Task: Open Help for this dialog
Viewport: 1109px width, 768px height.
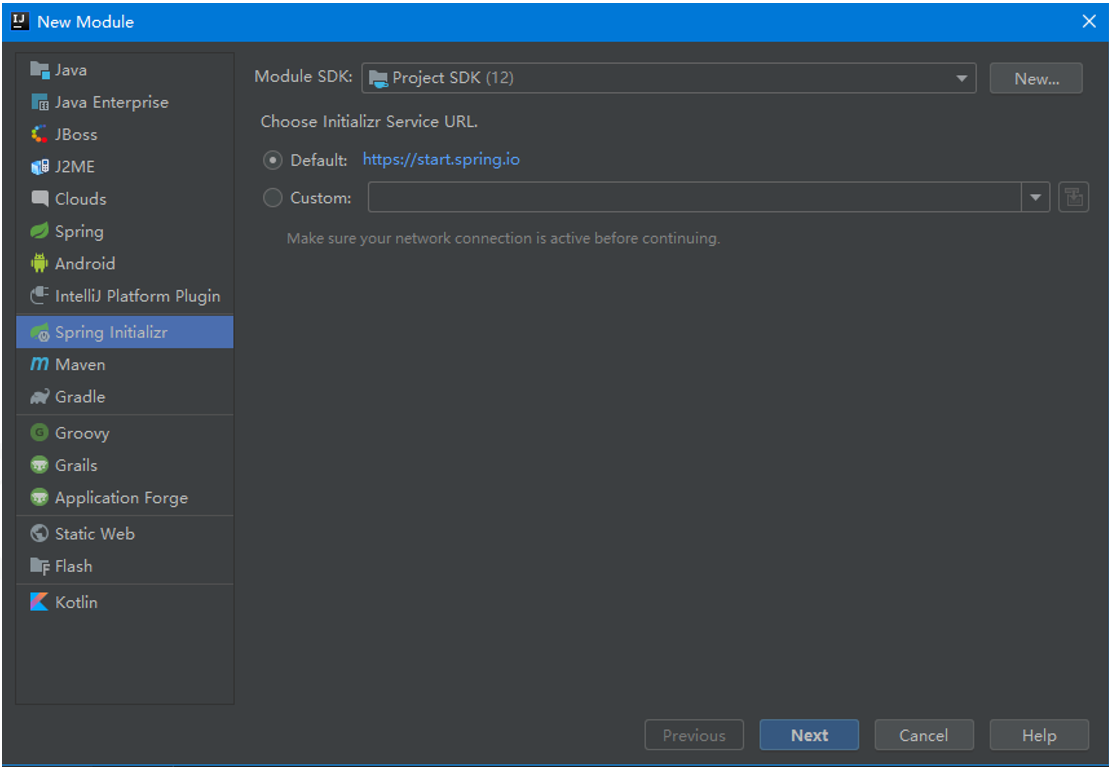Action: [1039, 735]
